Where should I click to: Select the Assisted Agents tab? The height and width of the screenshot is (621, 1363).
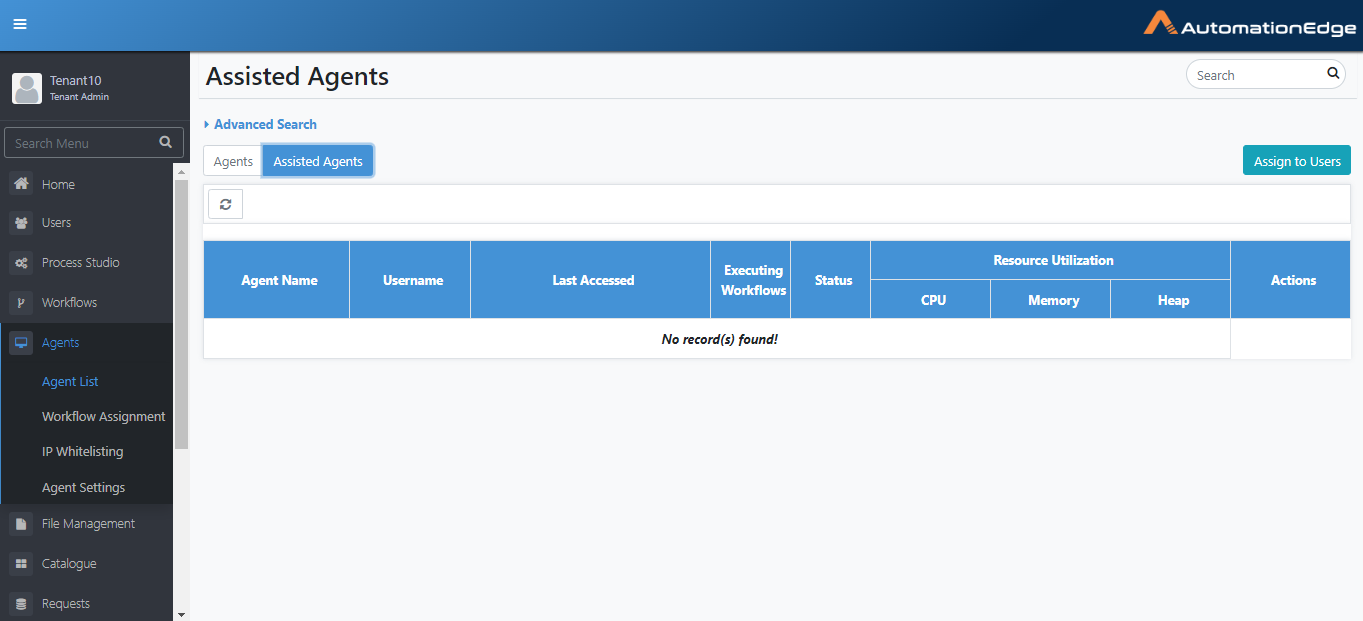[318, 161]
